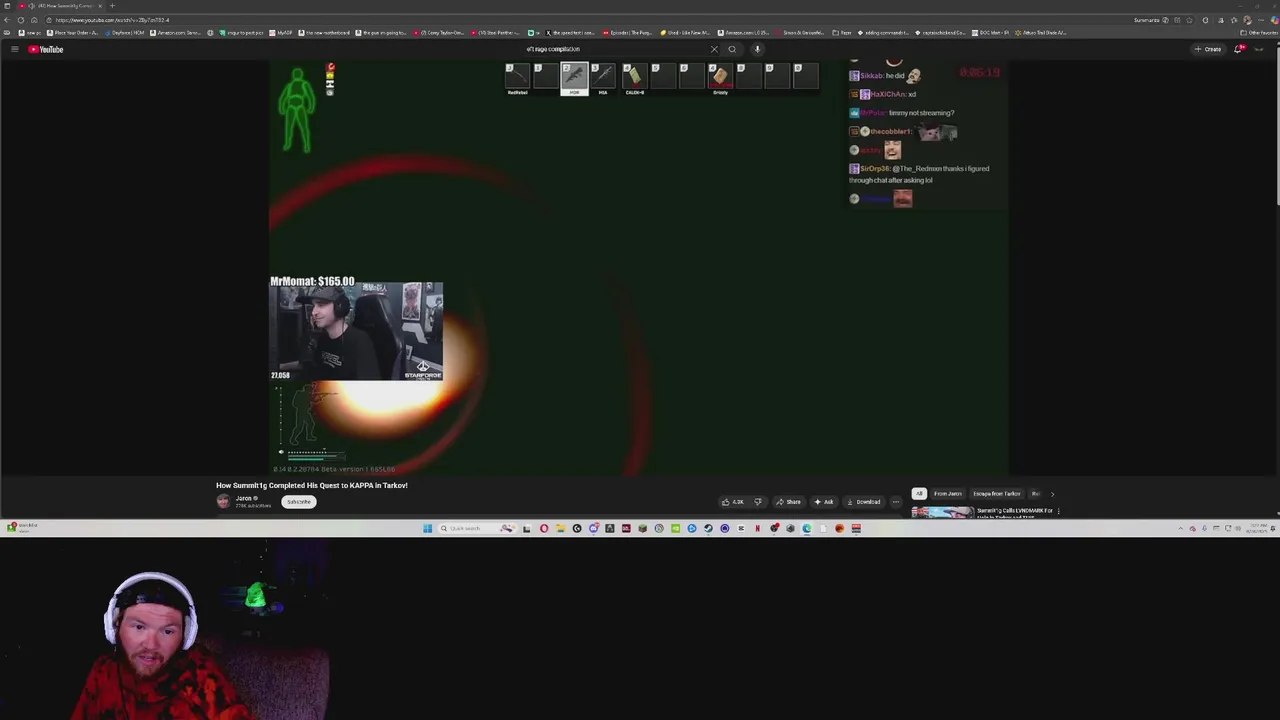Clear the YouTube search box text
Viewport: 1280px width, 720px height.
click(714, 49)
